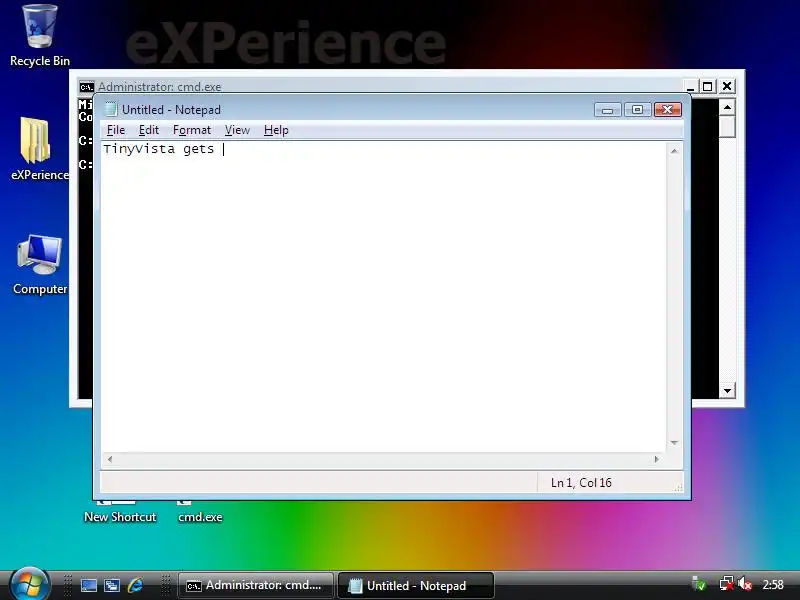Select the Computer desktop icon
Viewport: 800px width, 600px height.
click(40, 264)
